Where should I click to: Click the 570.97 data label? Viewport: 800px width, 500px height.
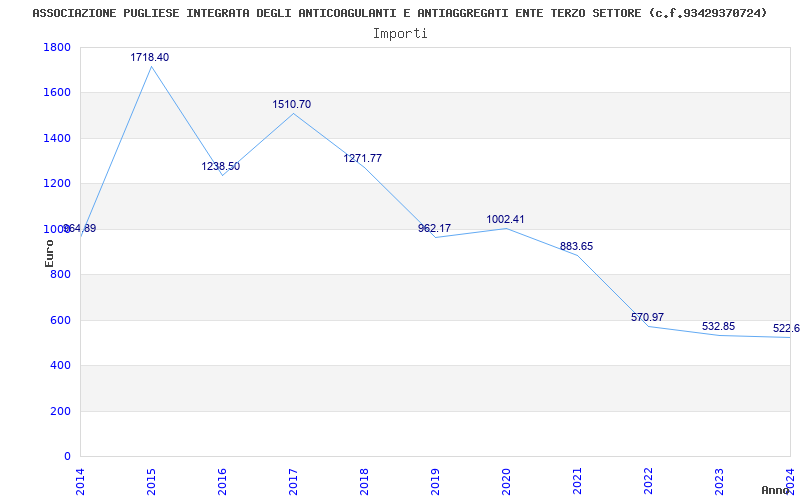click(x=647, y=317)
